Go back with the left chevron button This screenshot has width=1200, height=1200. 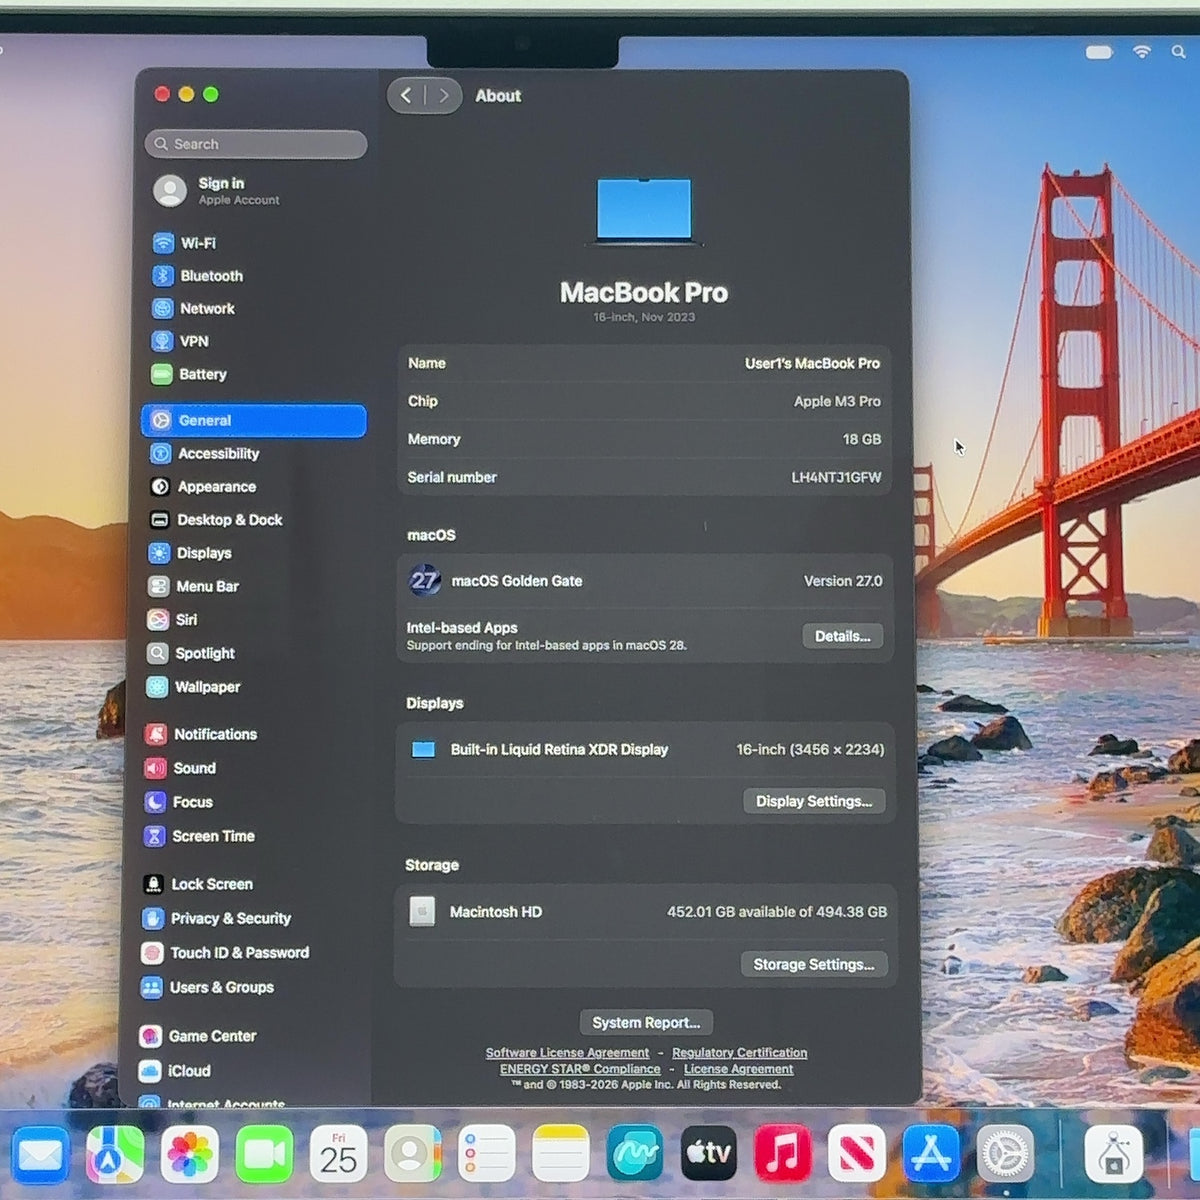[406, 96]
